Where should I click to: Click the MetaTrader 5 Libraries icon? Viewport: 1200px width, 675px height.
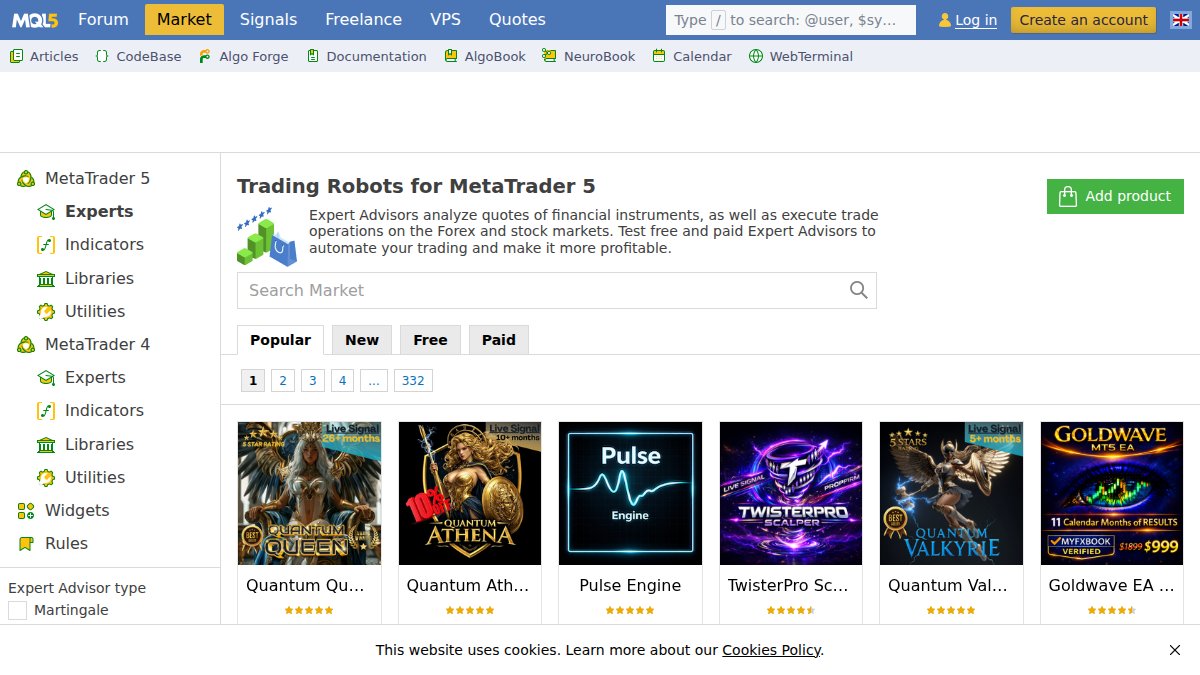click(x=46, y=279)
